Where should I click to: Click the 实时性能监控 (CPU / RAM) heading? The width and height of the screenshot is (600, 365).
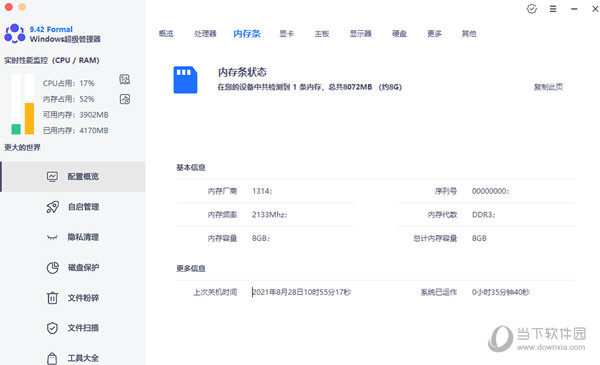52,60
